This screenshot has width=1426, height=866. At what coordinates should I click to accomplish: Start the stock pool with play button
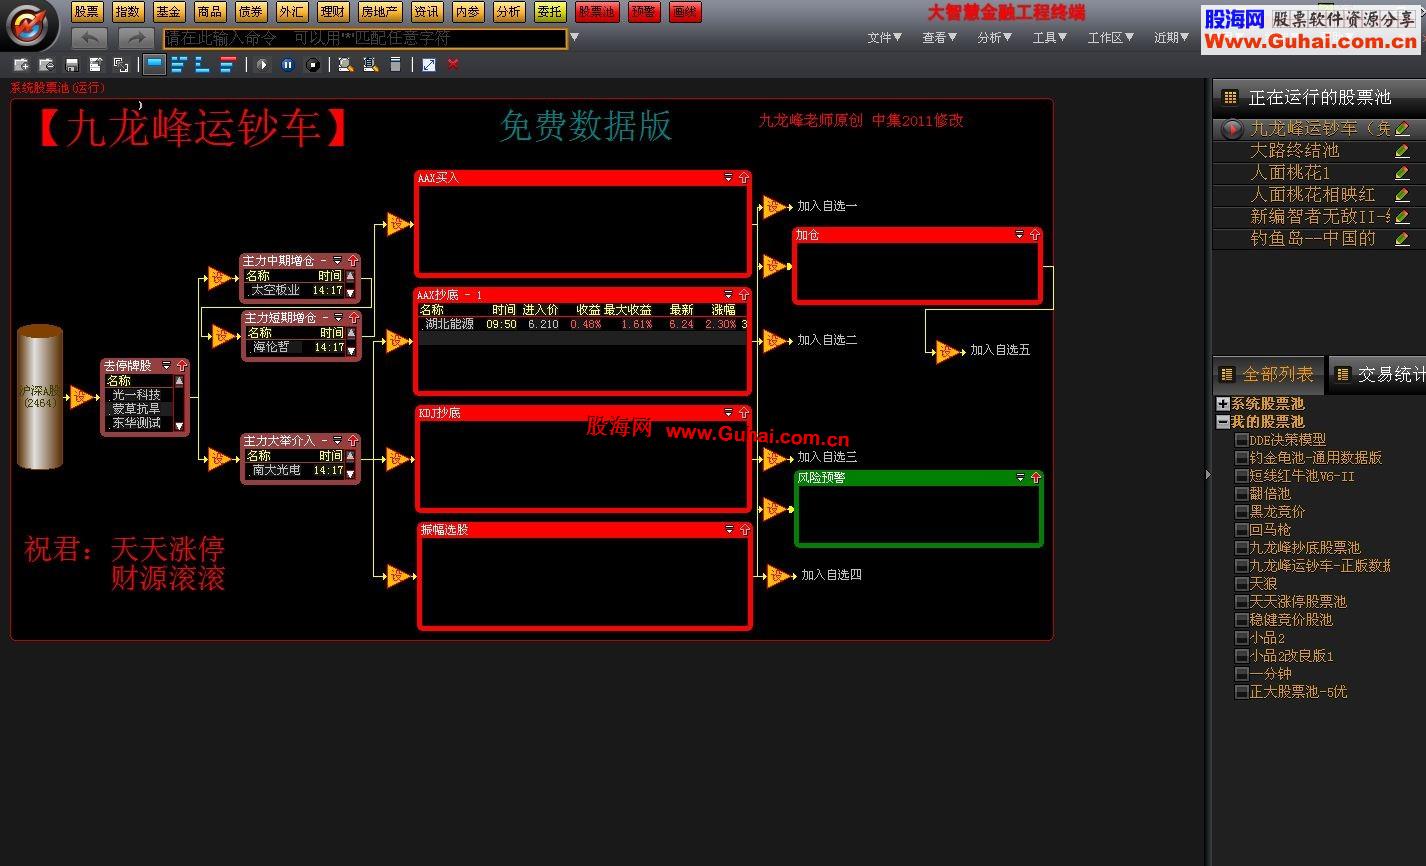(x=263, y=64)
